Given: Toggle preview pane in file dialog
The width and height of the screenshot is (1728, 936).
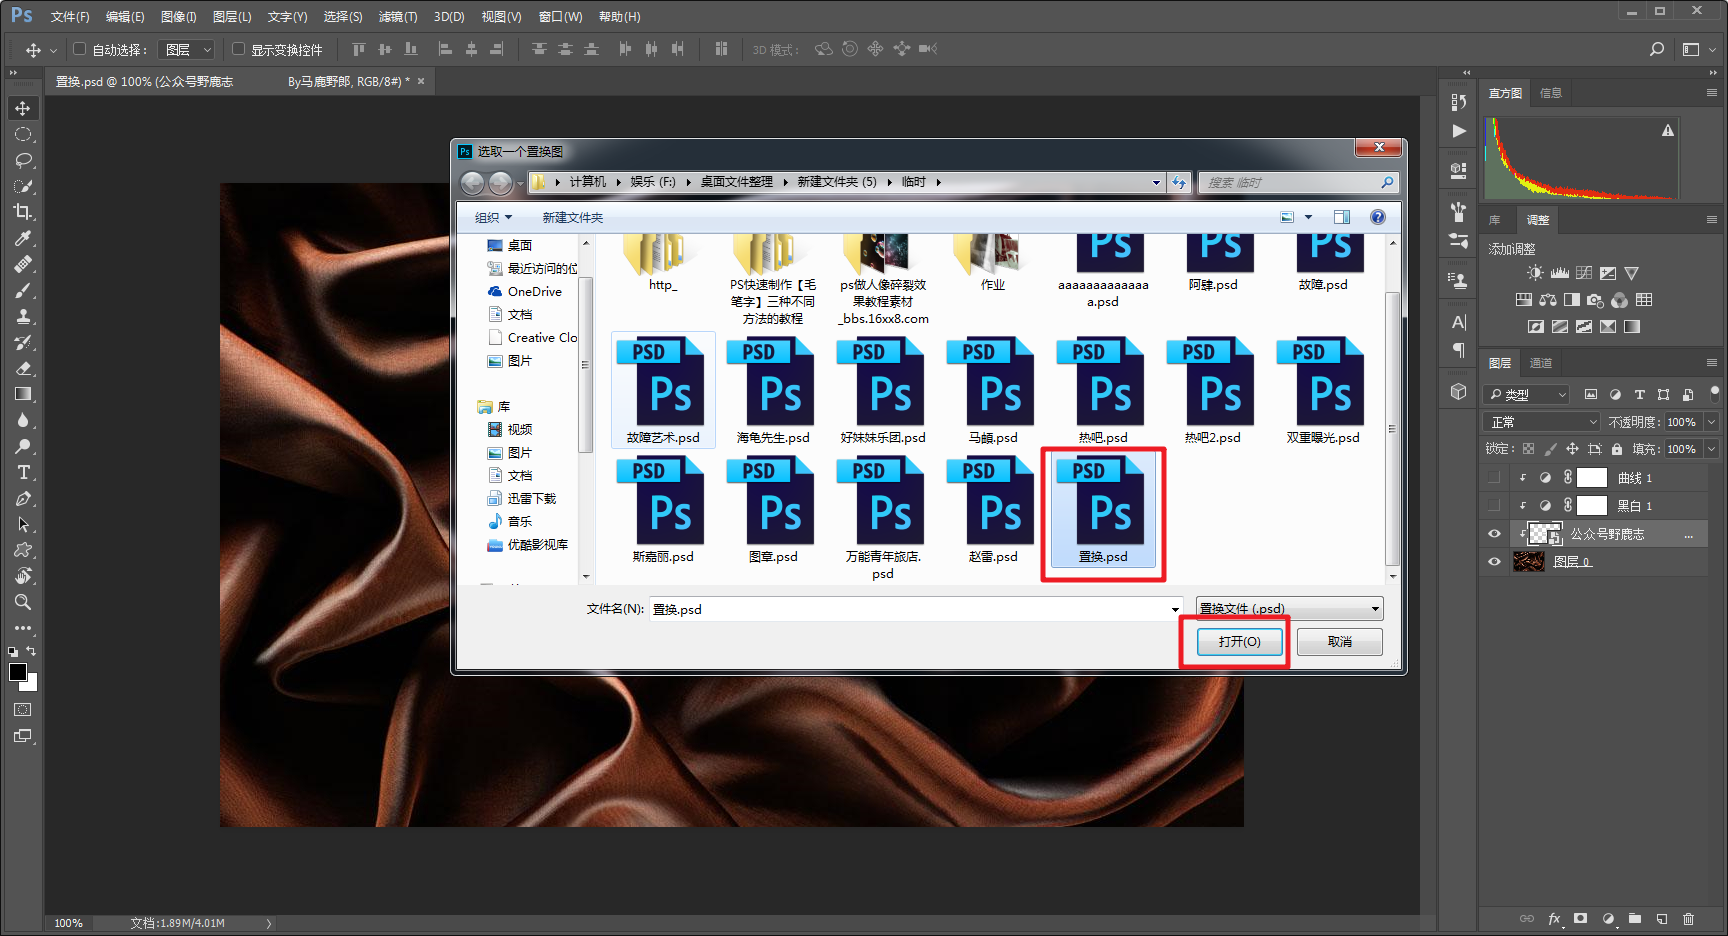Looking at the screenshot, I should pyautogui.click(x=1342, y=217).
